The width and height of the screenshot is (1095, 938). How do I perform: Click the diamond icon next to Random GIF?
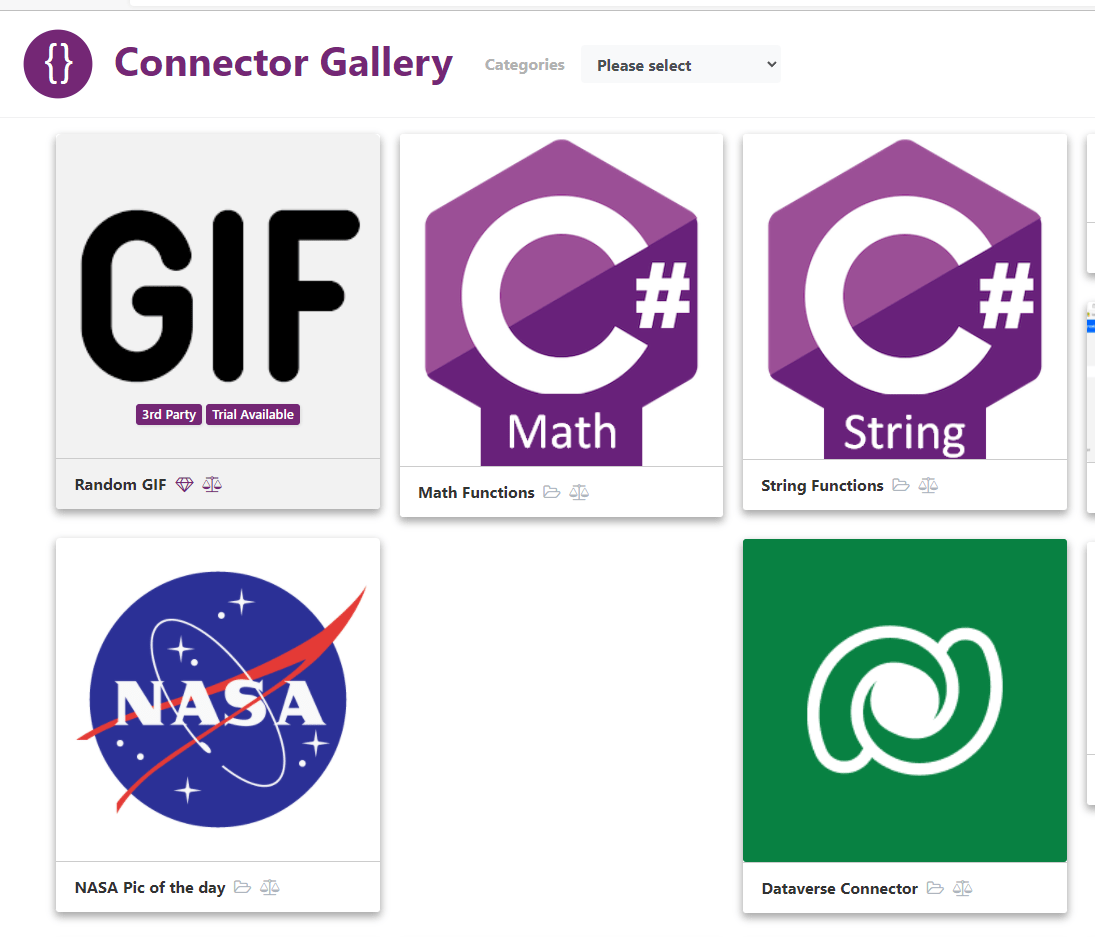click(184, 484)
